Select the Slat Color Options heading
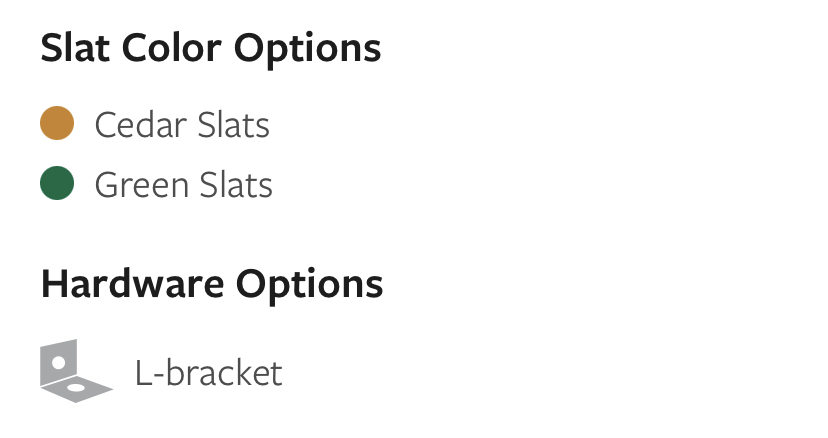Image resolution: width=828 pixels, height=438 pixels. coord(211,49)
